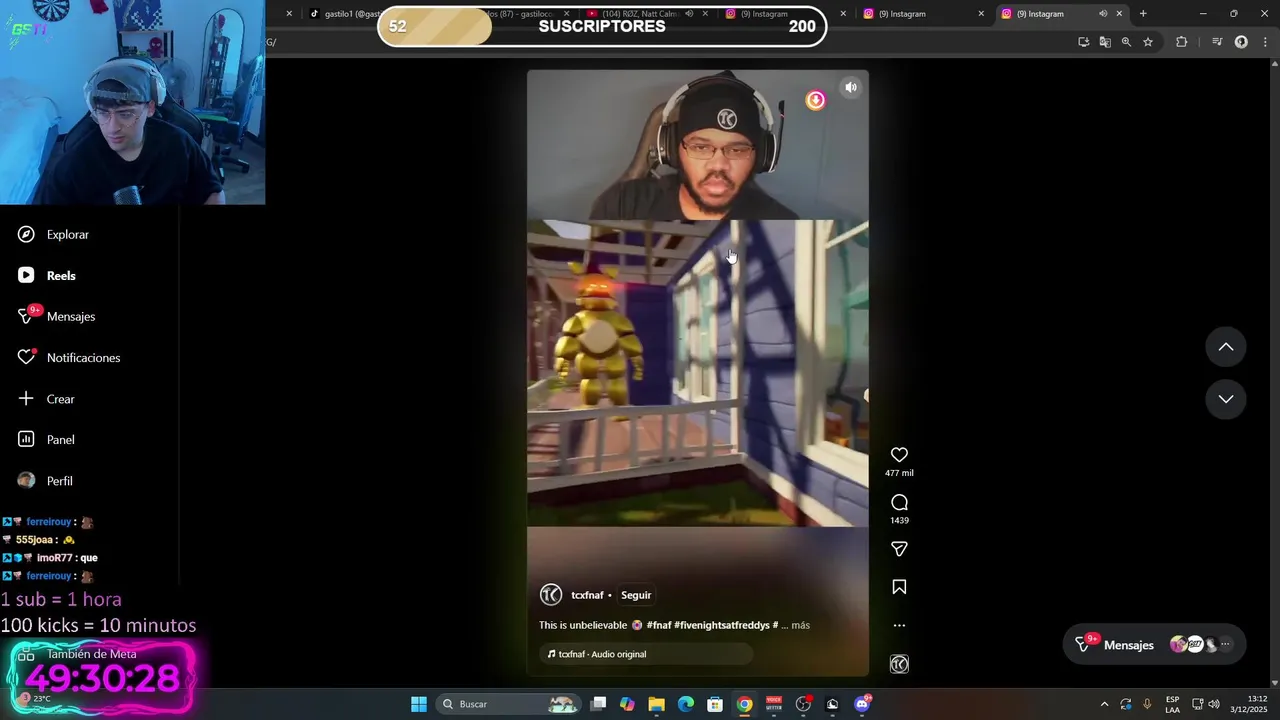Save the reel with bookmark icon
Viewport: 1280px width, 720px height.
pos(899,587)
